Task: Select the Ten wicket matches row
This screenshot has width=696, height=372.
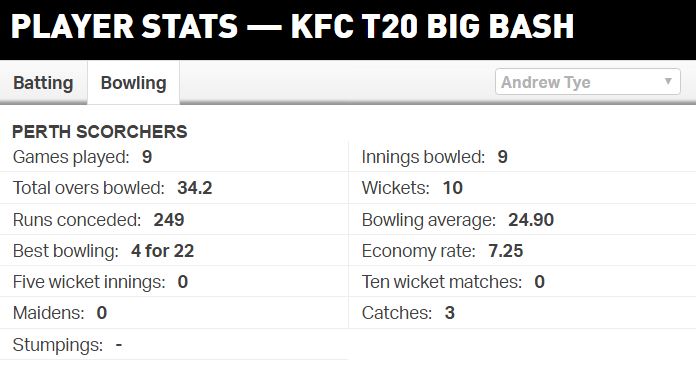Action: point(522,282)
